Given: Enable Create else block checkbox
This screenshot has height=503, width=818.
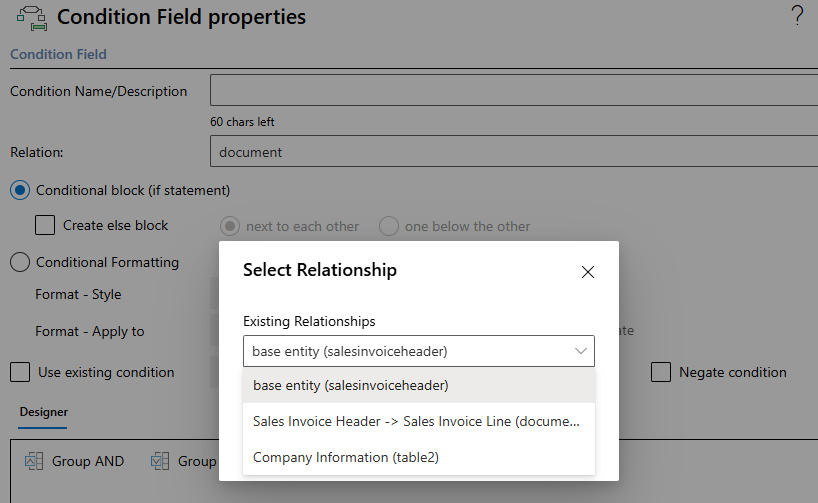Looking at the screenshot, I should point(45,225).
